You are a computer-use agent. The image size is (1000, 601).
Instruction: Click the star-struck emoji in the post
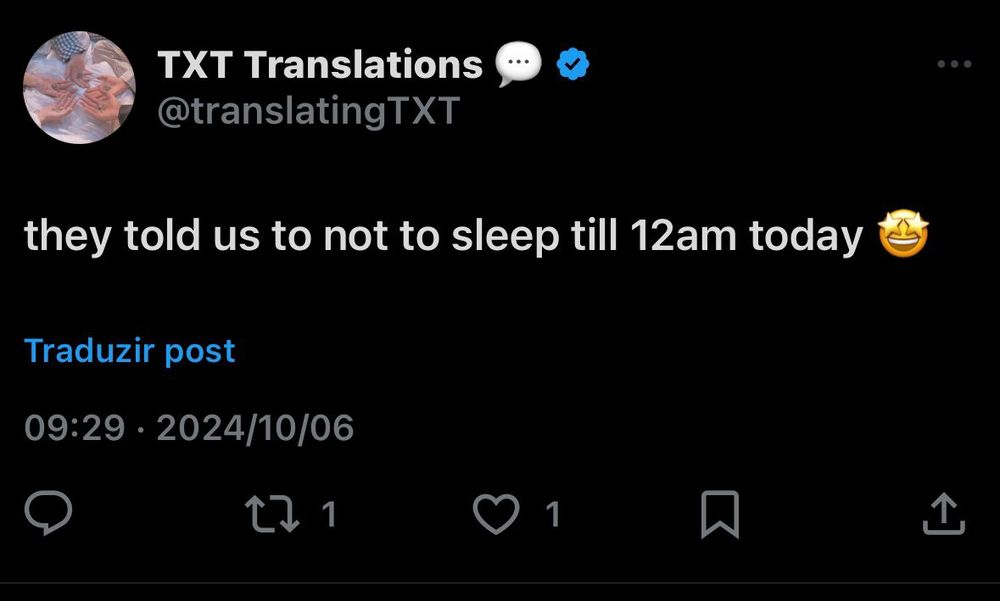pyautogui.click(x=903, y=236)
